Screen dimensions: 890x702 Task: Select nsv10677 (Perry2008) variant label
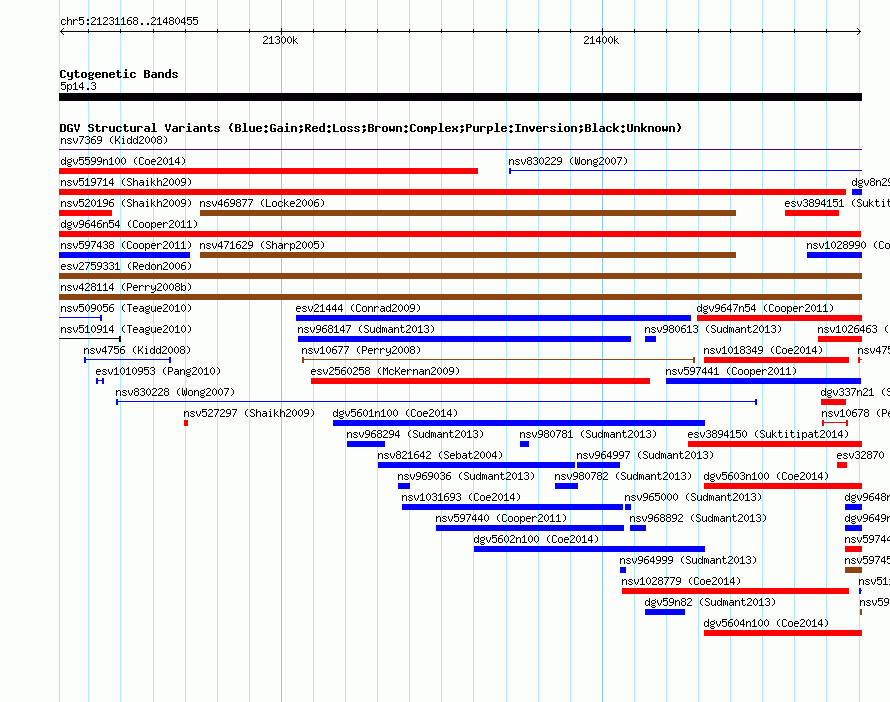(x=361, y=350)
